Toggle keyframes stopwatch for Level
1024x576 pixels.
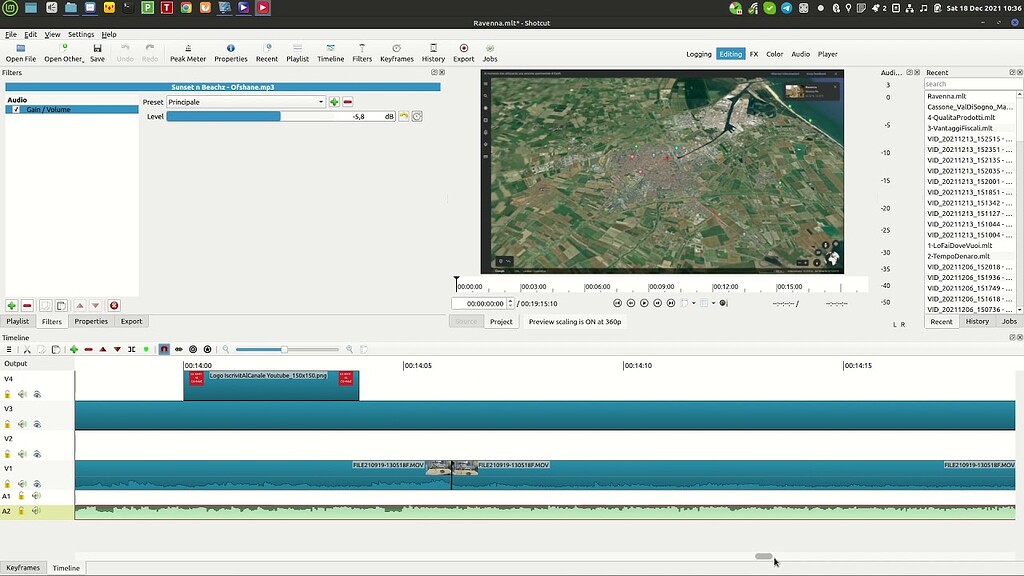[417, 116]
